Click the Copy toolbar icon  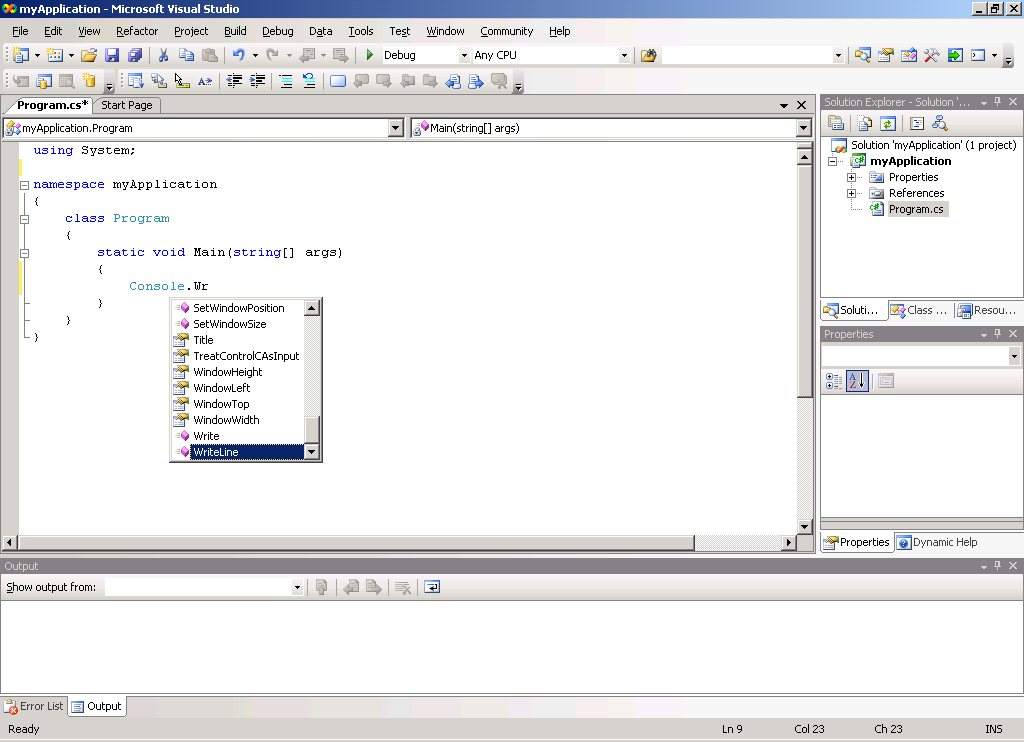pyautogui.click(x=186, y=56)
